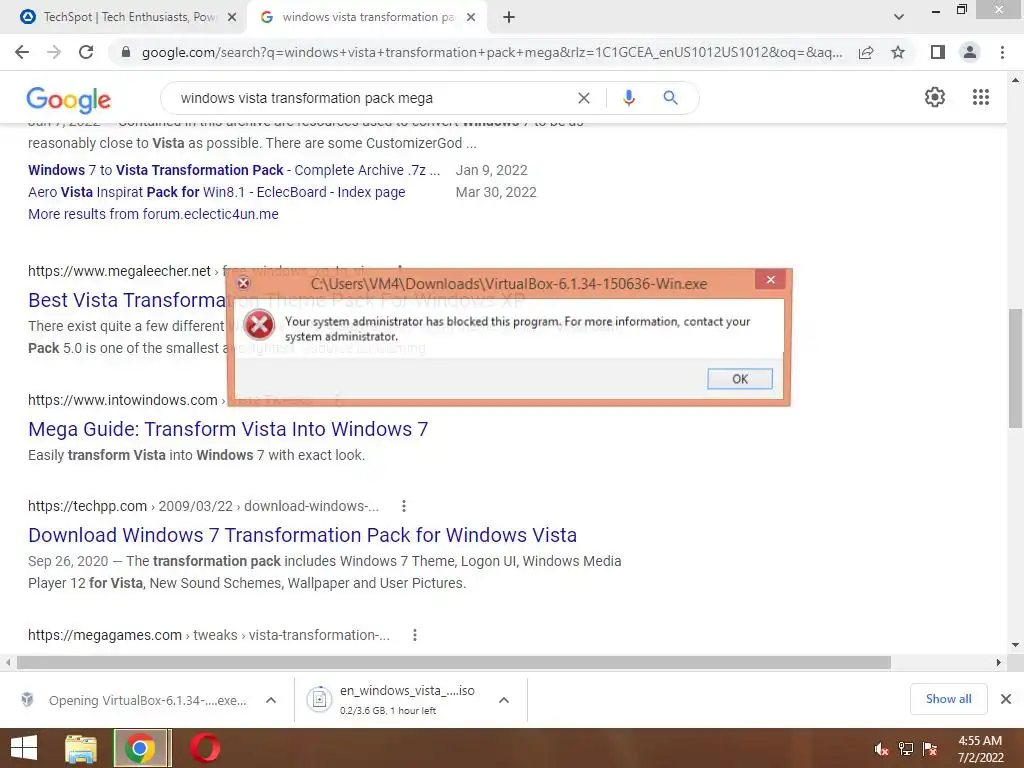1024x768 pixels.
Task: Click Show all downloads button
Action: point(948,699)
